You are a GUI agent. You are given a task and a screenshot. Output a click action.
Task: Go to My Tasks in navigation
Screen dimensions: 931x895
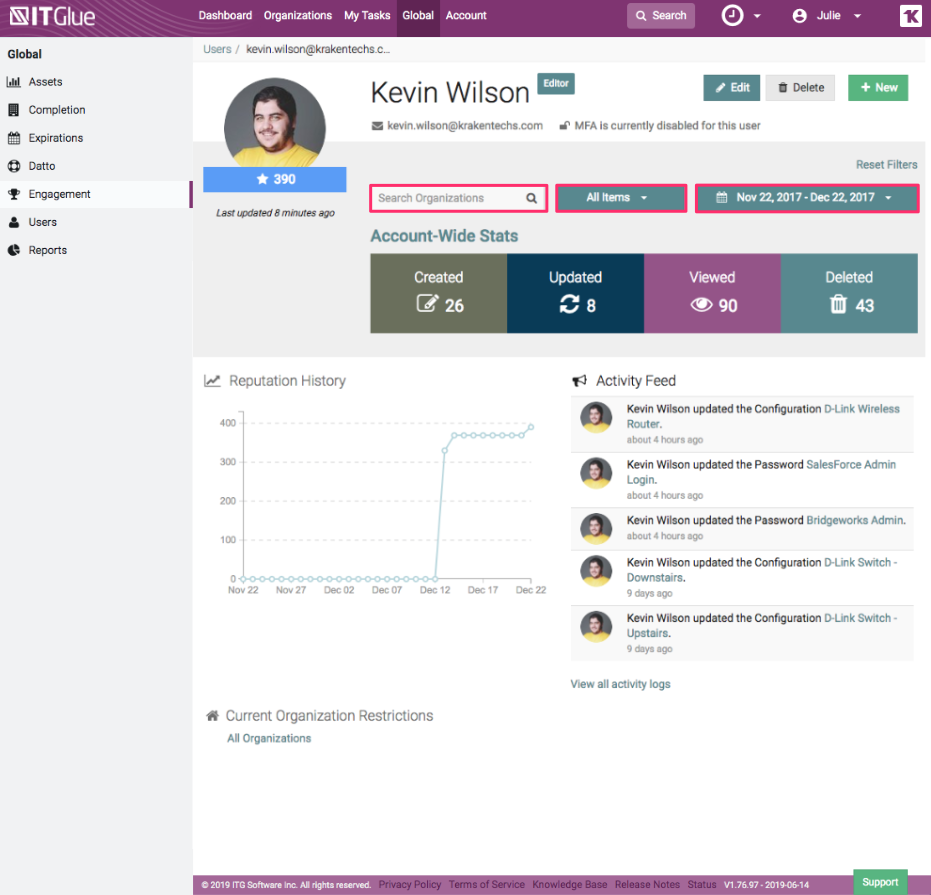367,16
